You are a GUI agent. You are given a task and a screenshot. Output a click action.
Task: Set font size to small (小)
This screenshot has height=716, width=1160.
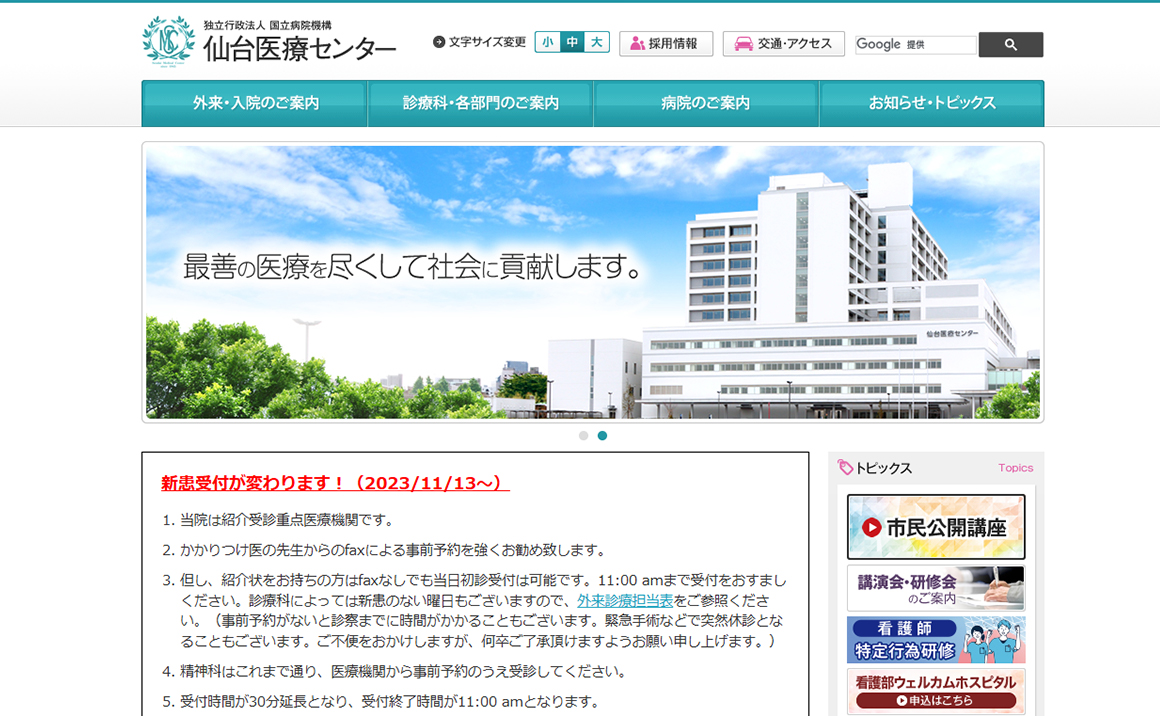[547, 42]
